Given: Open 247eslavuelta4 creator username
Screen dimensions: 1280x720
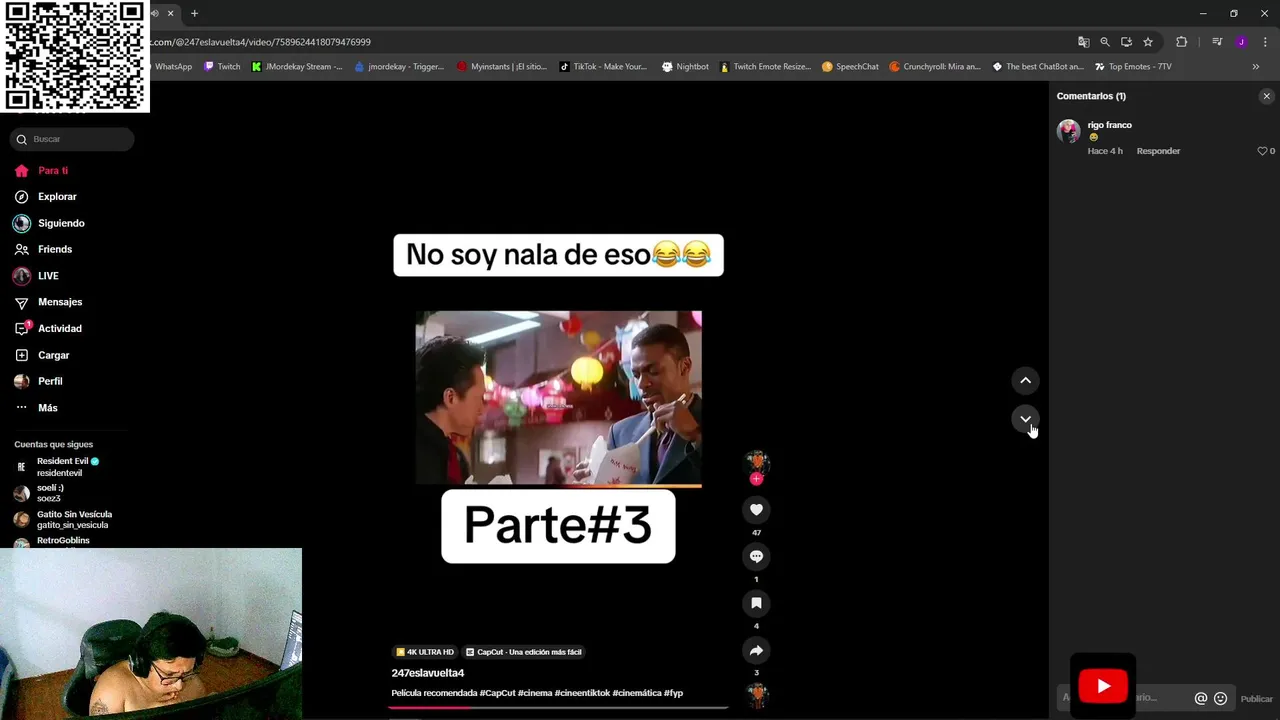Looking at the screenshot, I should (x=427, y=673).
